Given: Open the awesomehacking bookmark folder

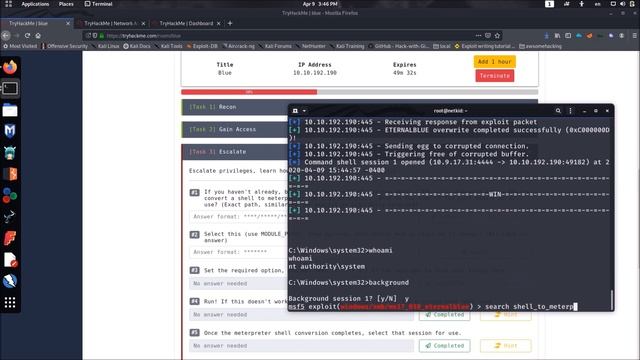Looking at the screenshot, I should point(540,46).
